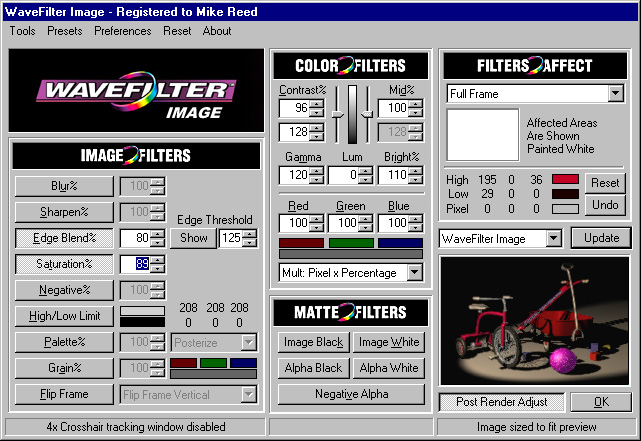The height and width of the screenshot is (441, 641).
Task: Click the green color filter swatch
Action: point(351,243)
